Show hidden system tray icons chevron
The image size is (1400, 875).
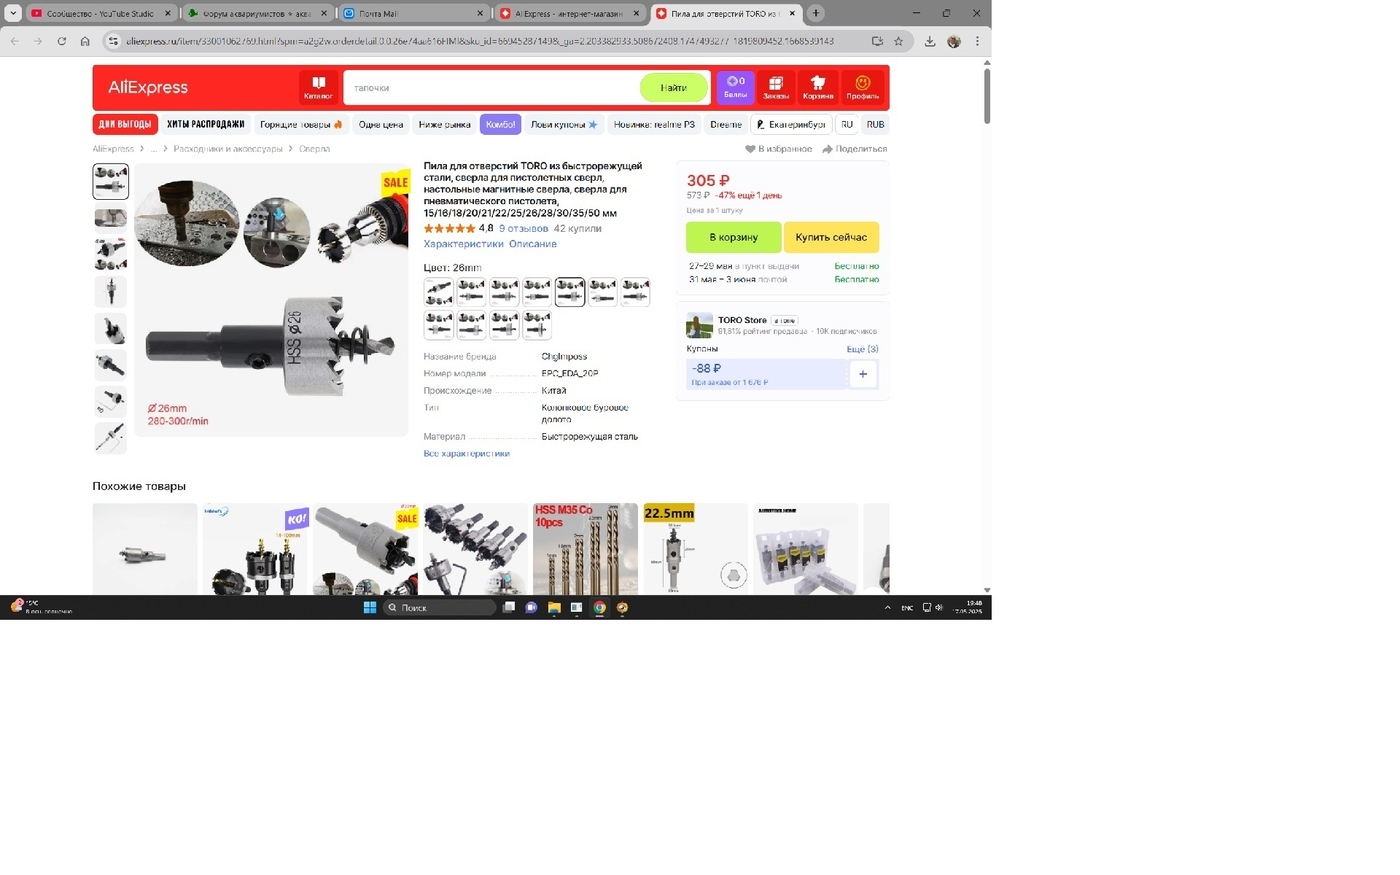pos(887,607)
